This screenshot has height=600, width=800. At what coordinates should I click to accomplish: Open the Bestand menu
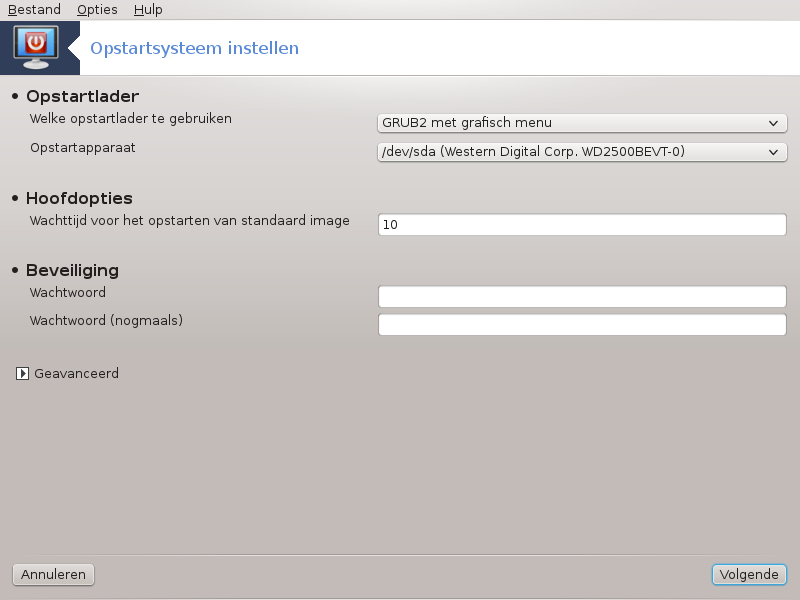34,9
